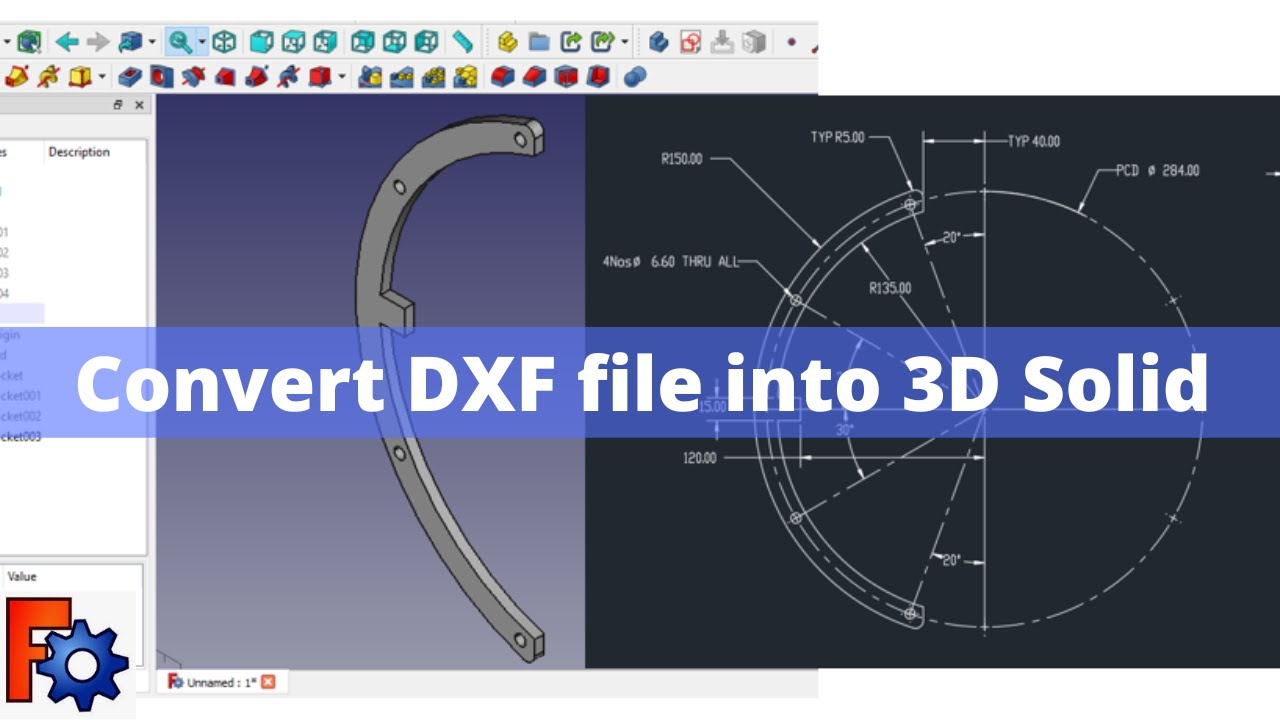Click the yellow Additive Primitive cube
This screenshot has height=720, width=1280.
tap(80, 76)
